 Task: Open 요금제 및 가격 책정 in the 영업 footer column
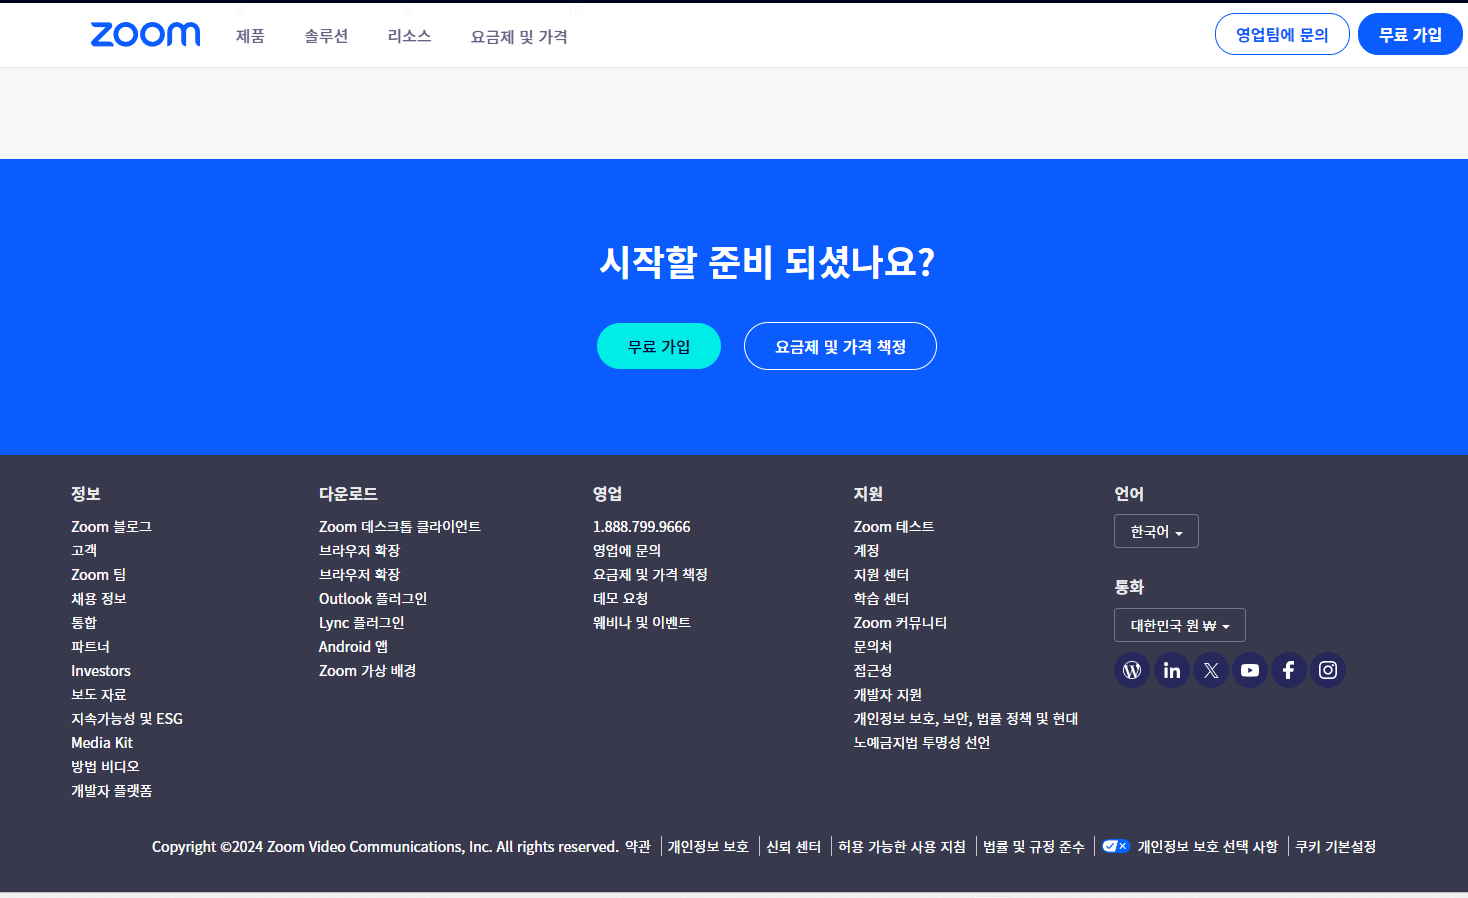pos(650,574)
